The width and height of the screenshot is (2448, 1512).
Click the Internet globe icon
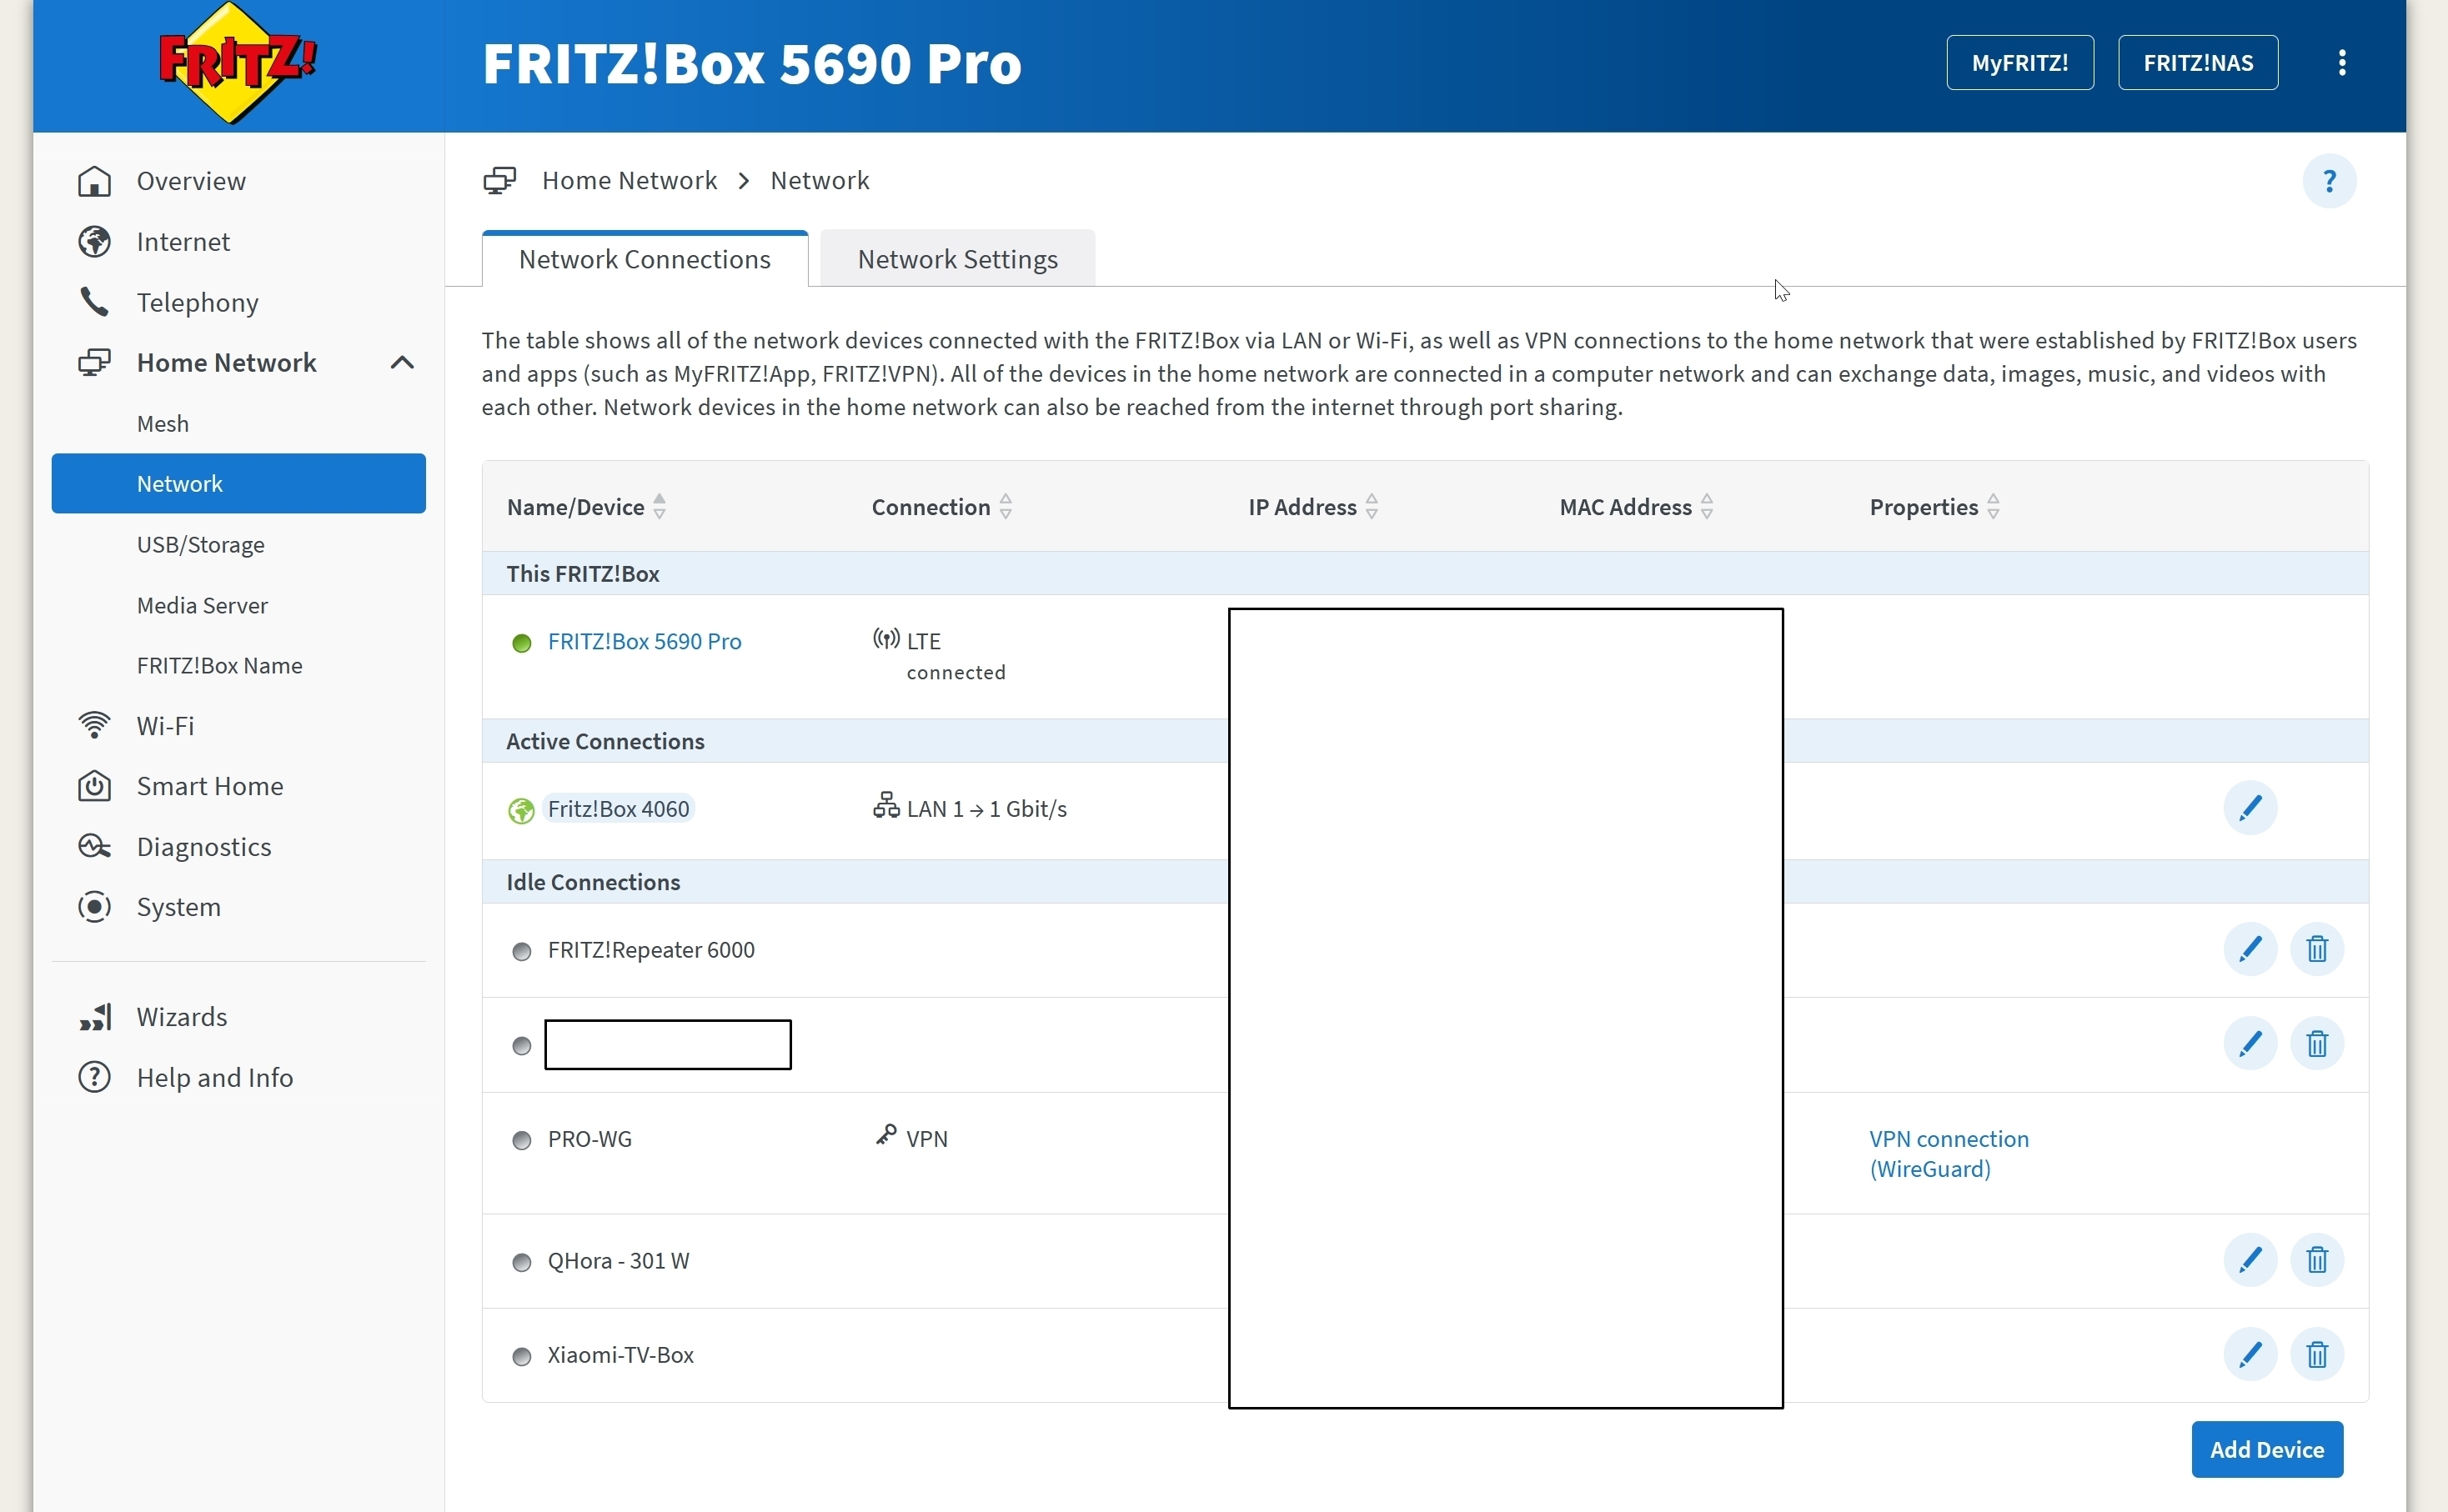(x=95, y=242)
